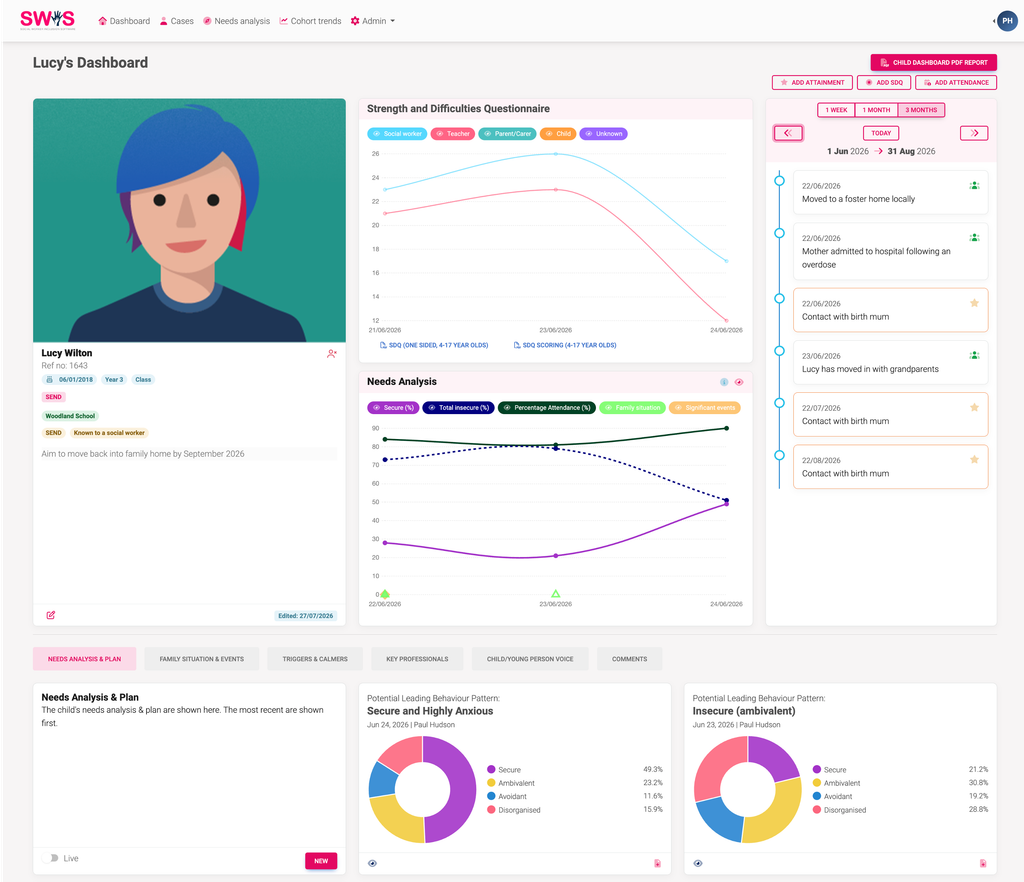This screenshot has width=1024, height=882.
Task: Click the Secure purple swatch in left donut legend
Action: point(491,769)
